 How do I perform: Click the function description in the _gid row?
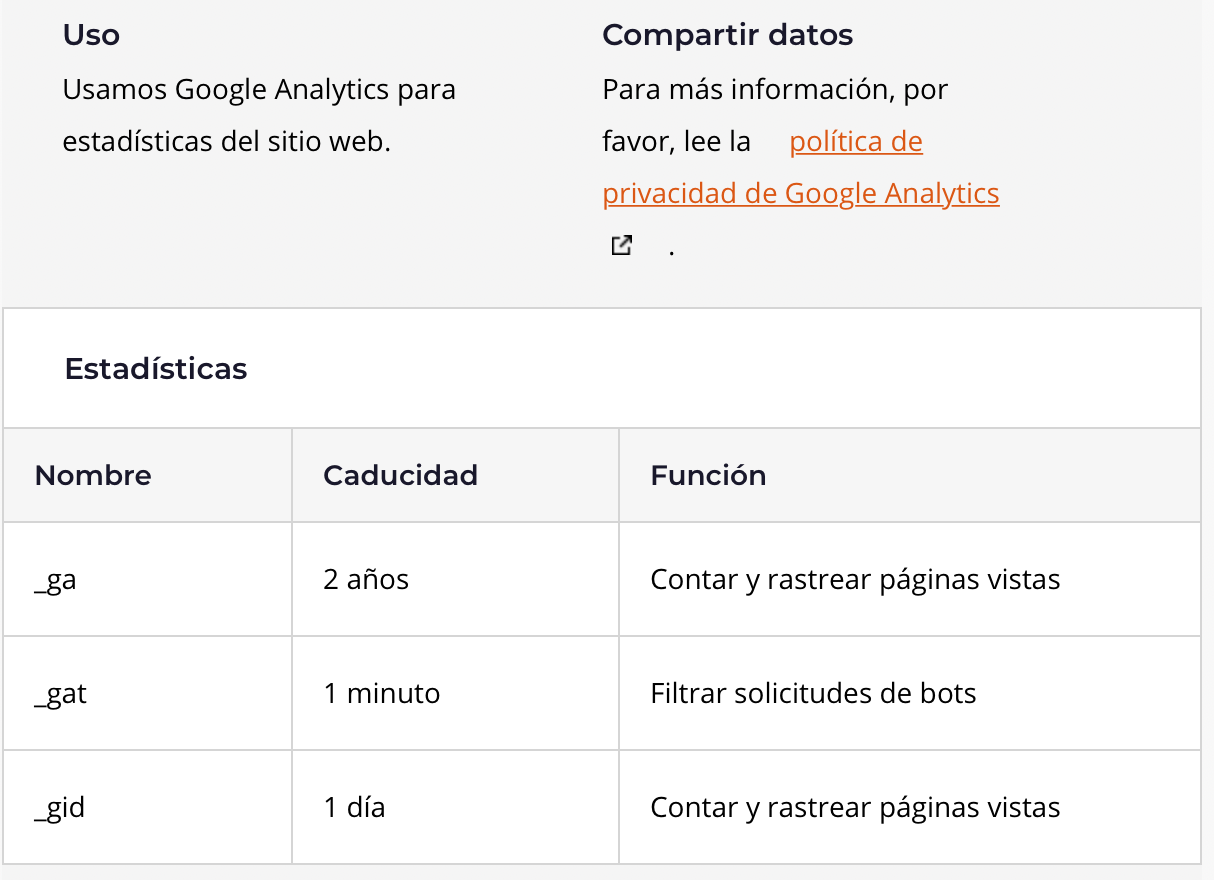[855, 808]
